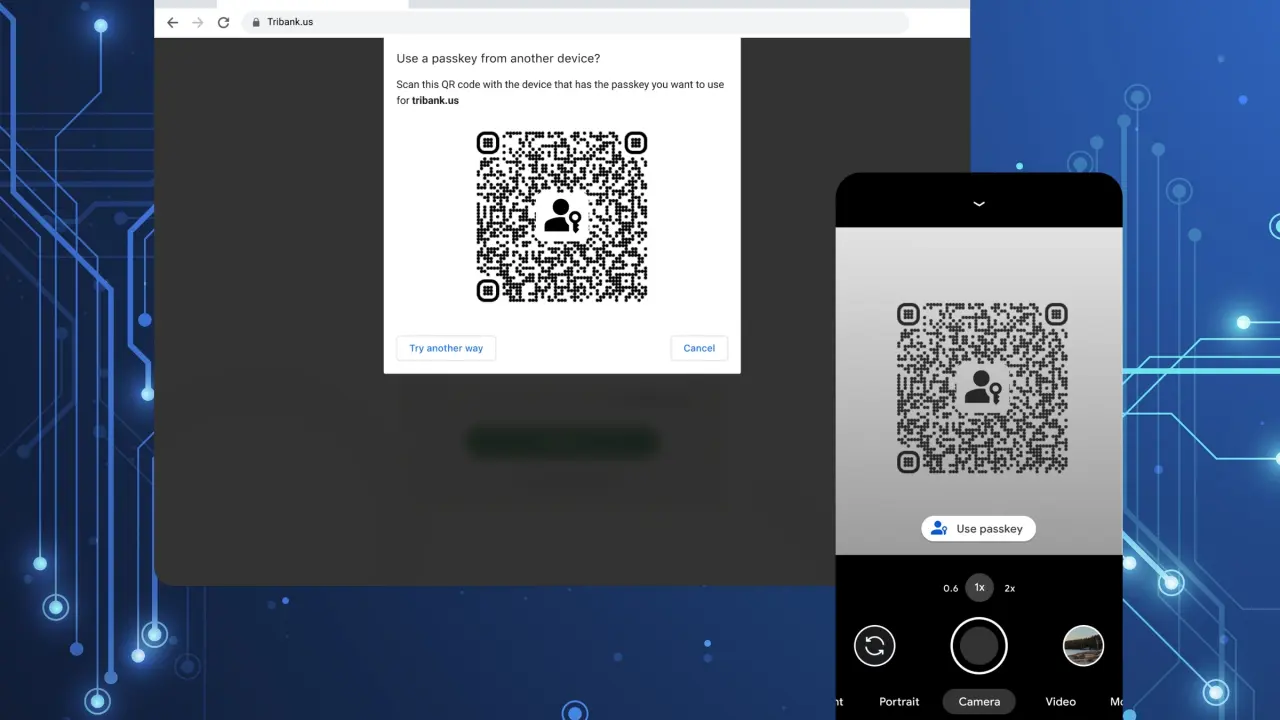Image resolution: width=1280 pixels, height=720 pixels.
Task: Click the passkey icon inside the dialog QR code
Action: pos(561,216)
